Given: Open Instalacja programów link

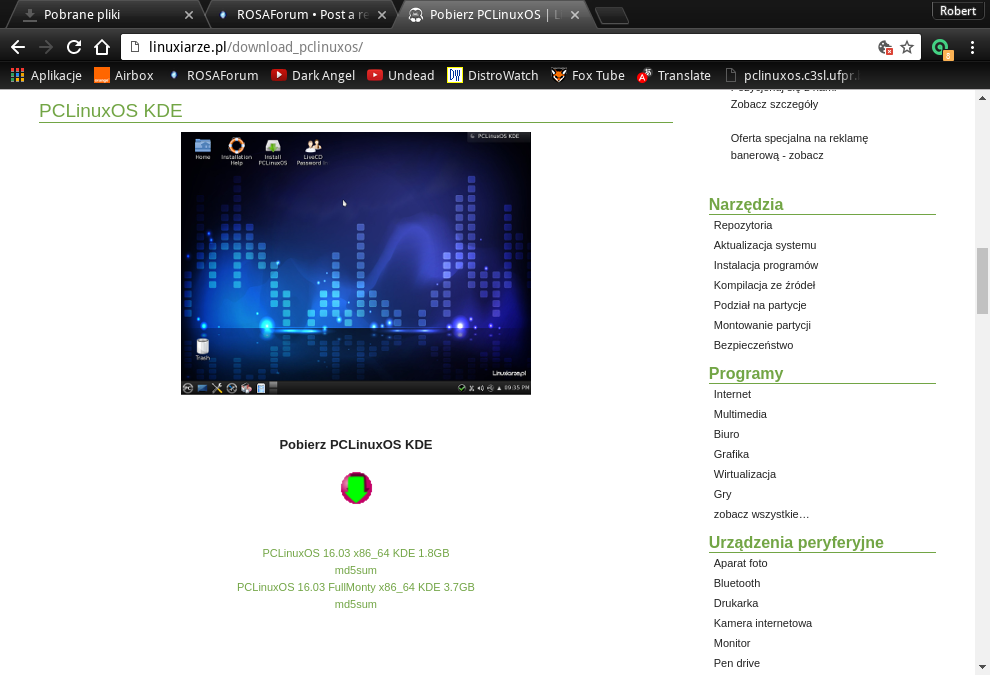Looking at the screenshot, I should coord(766,265).
